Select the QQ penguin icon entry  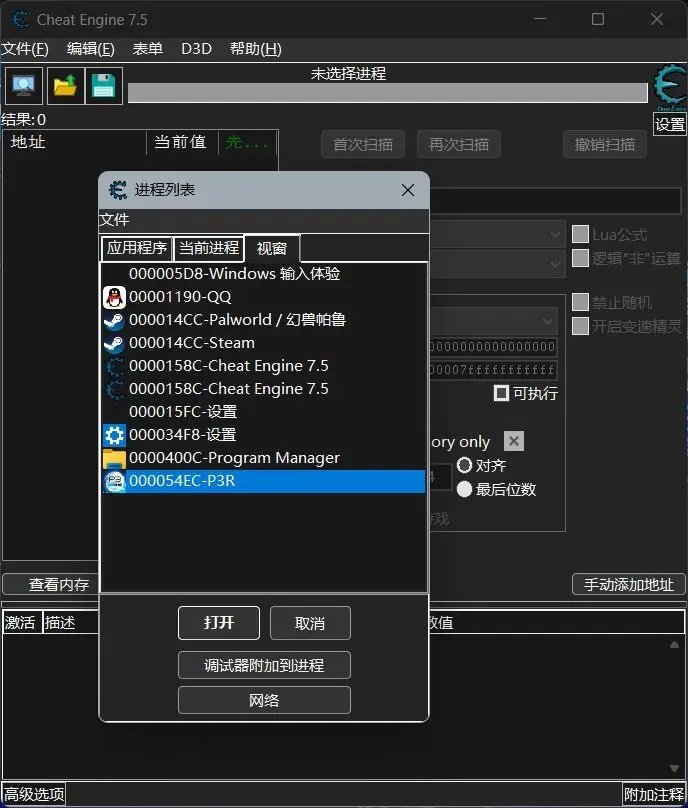pos(114,297)
